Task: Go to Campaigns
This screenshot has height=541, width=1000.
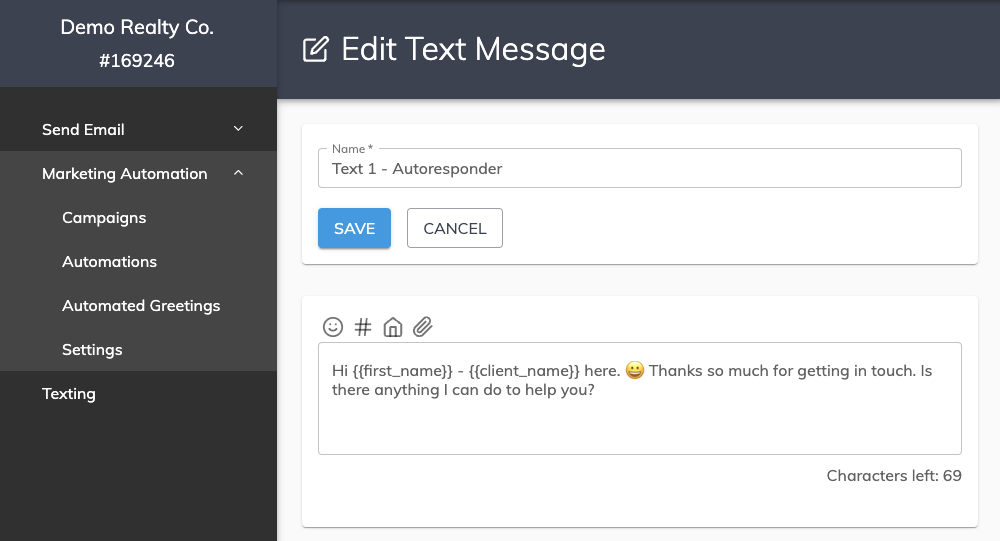Action: point(104,218)
